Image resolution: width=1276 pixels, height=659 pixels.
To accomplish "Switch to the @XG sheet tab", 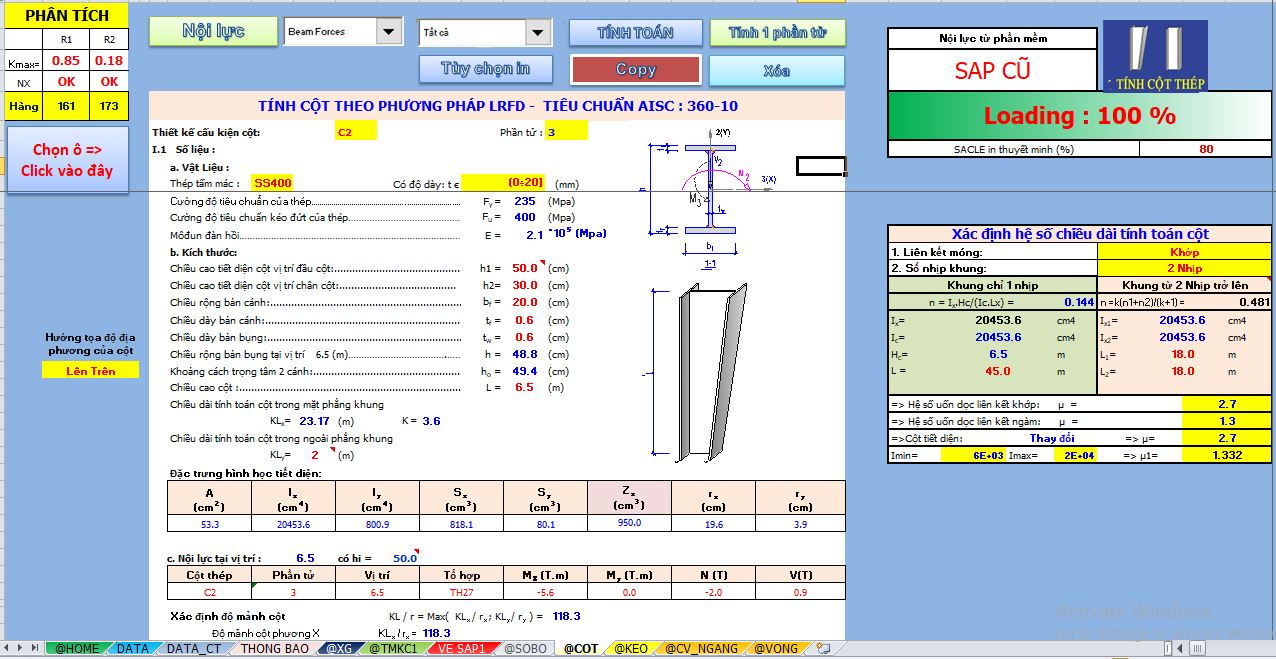I will point(339,649).
